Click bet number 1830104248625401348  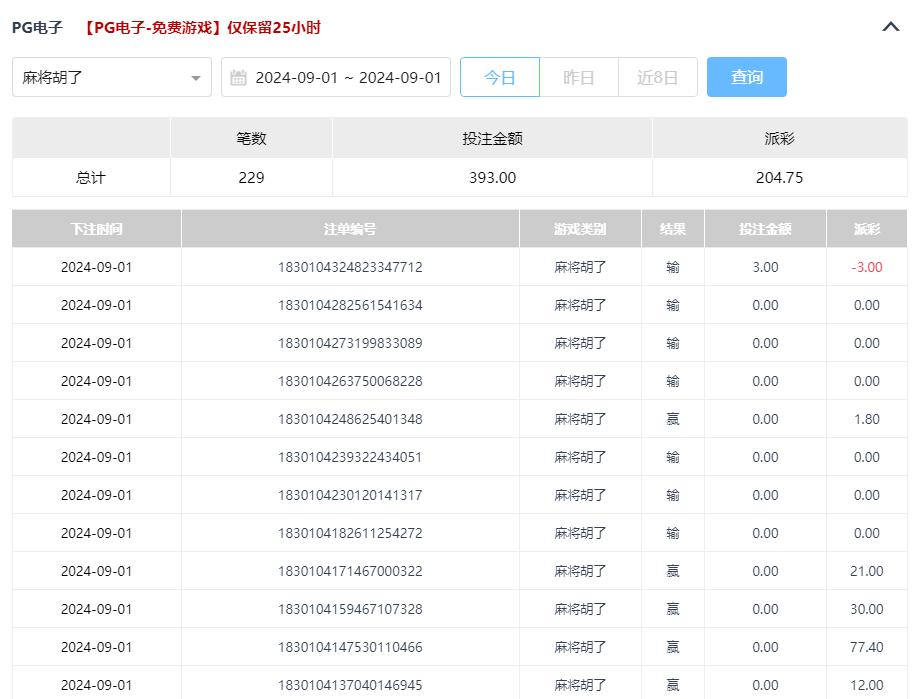350,419
